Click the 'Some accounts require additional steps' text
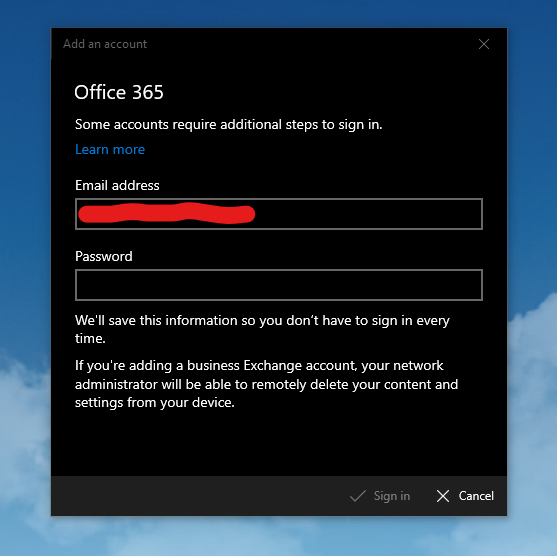Viewport: 557px width, 556px height. click(228, 125)
